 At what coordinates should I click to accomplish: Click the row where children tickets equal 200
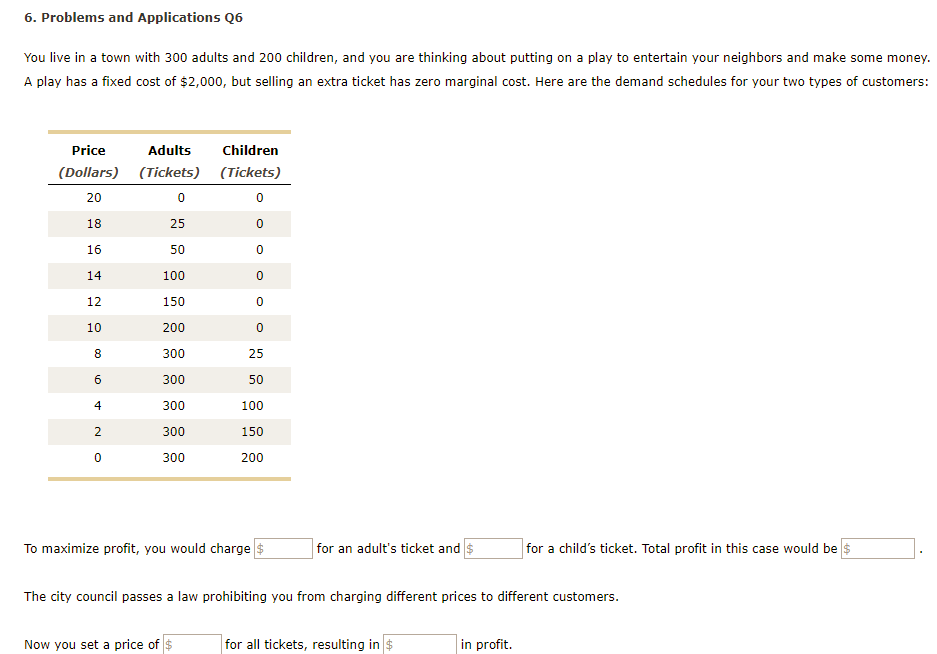tap(169, 457)
